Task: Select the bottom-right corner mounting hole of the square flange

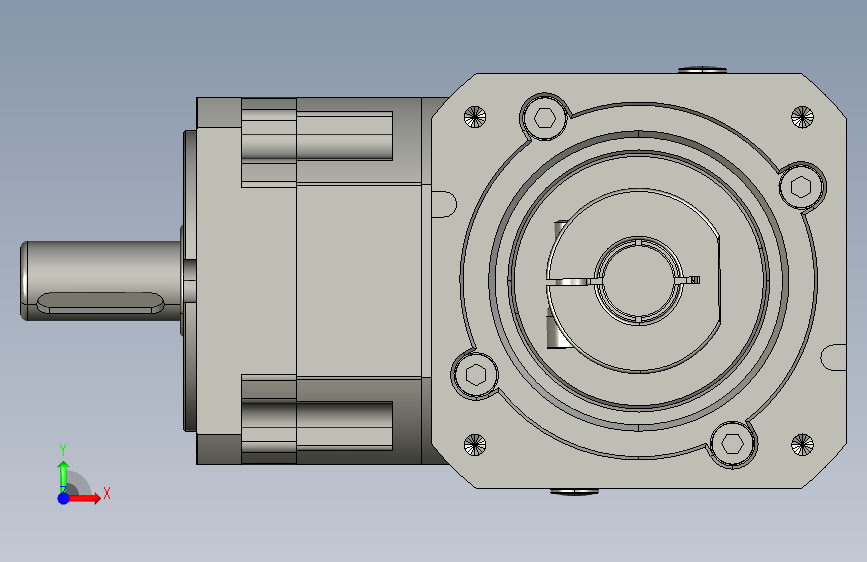Action: 802,444
